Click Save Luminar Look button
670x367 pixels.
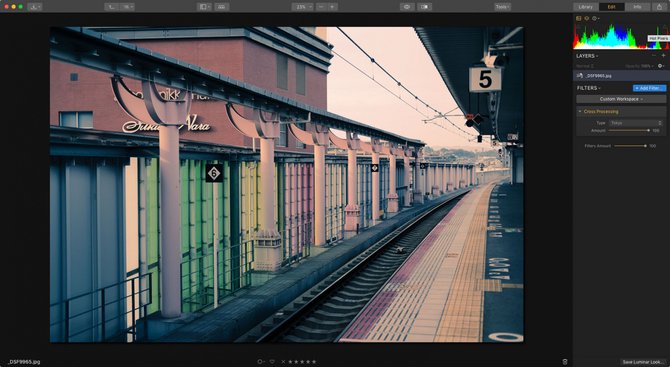coord(643,362)
